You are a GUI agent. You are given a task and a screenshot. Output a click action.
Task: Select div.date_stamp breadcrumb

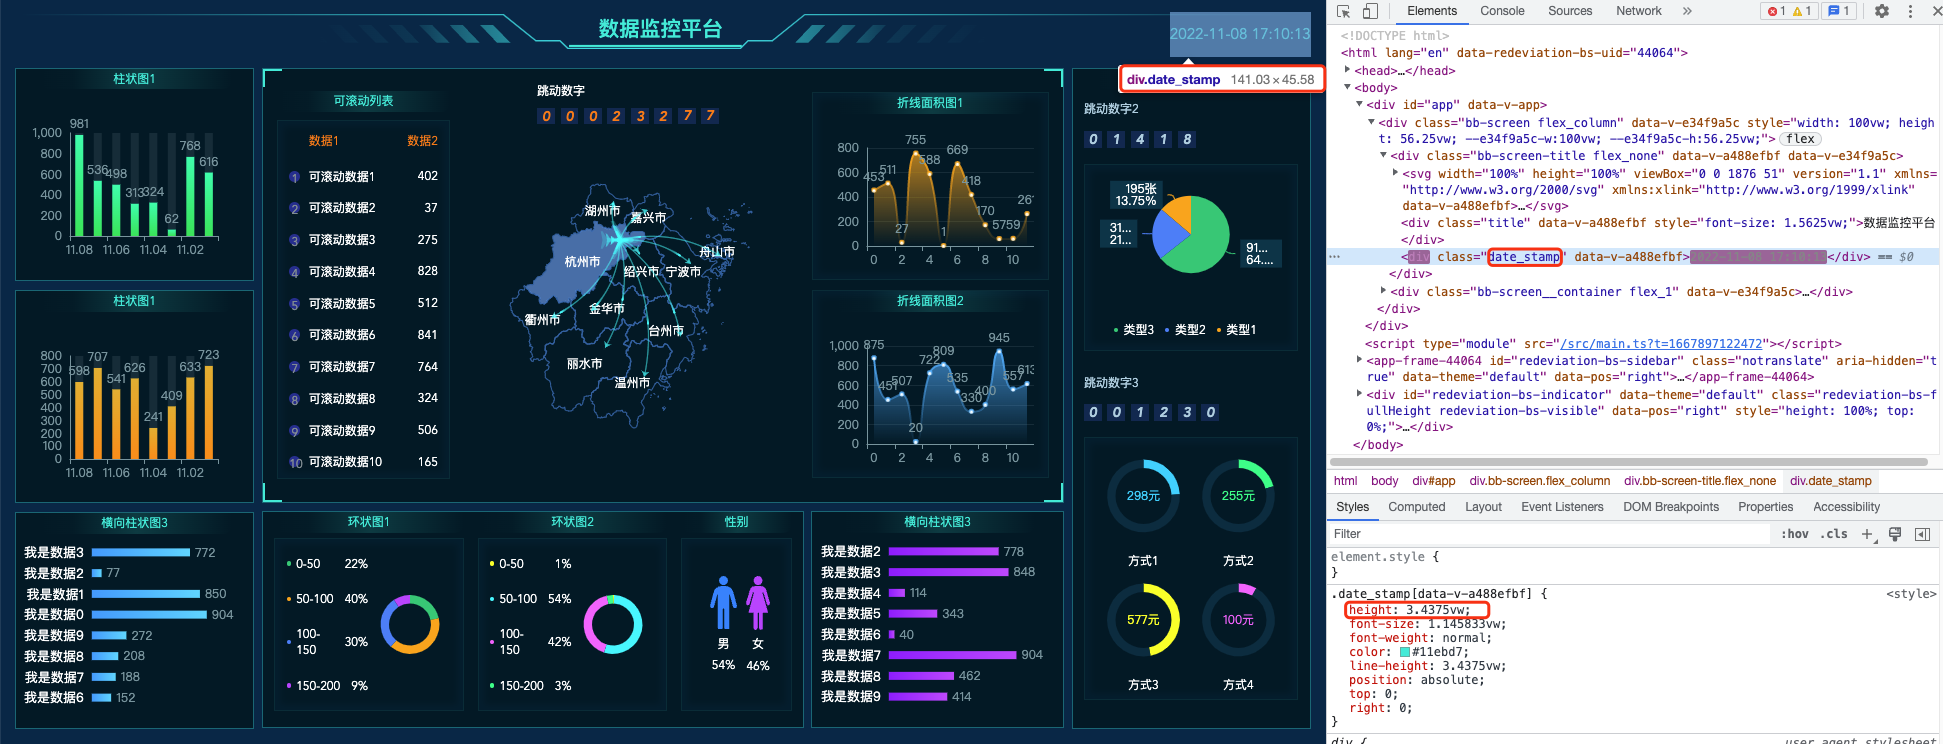click(1831, 481)
